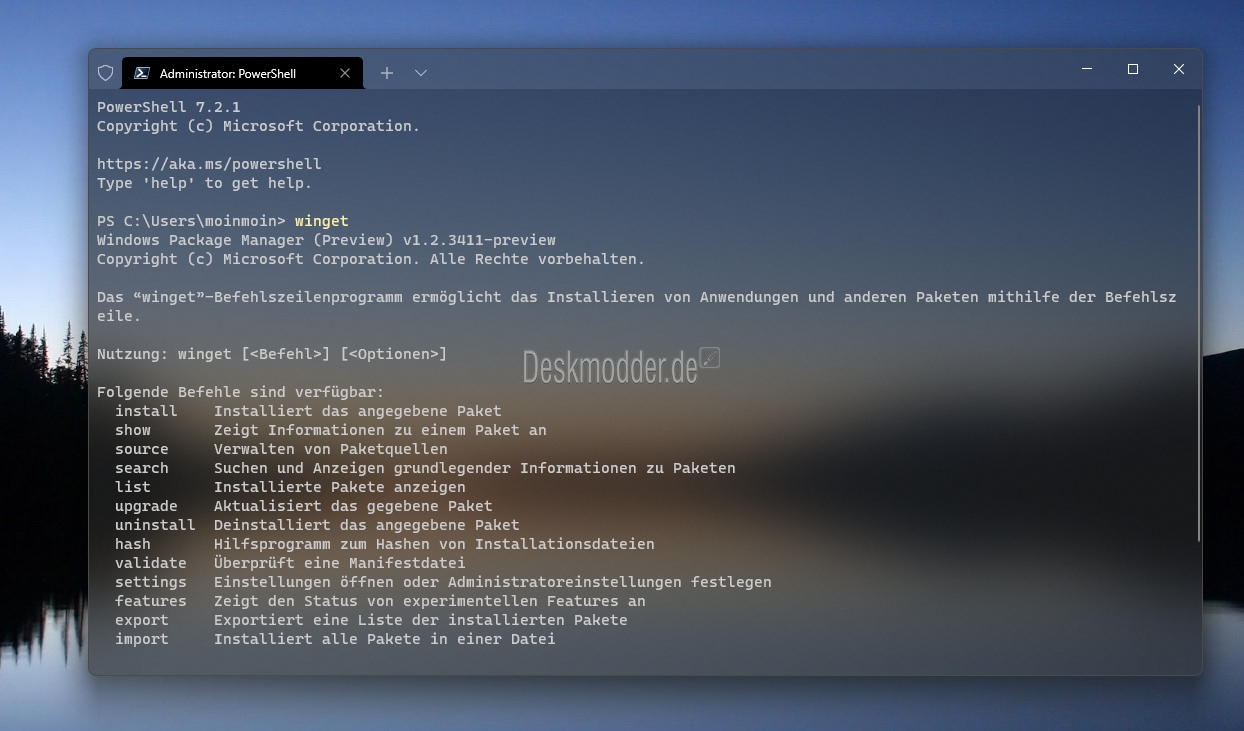The width and height of the screenshot is (1244, 731).
Task: Click 'Zeigt Informationen zu einem Paket an'
Action: point(380,430)
